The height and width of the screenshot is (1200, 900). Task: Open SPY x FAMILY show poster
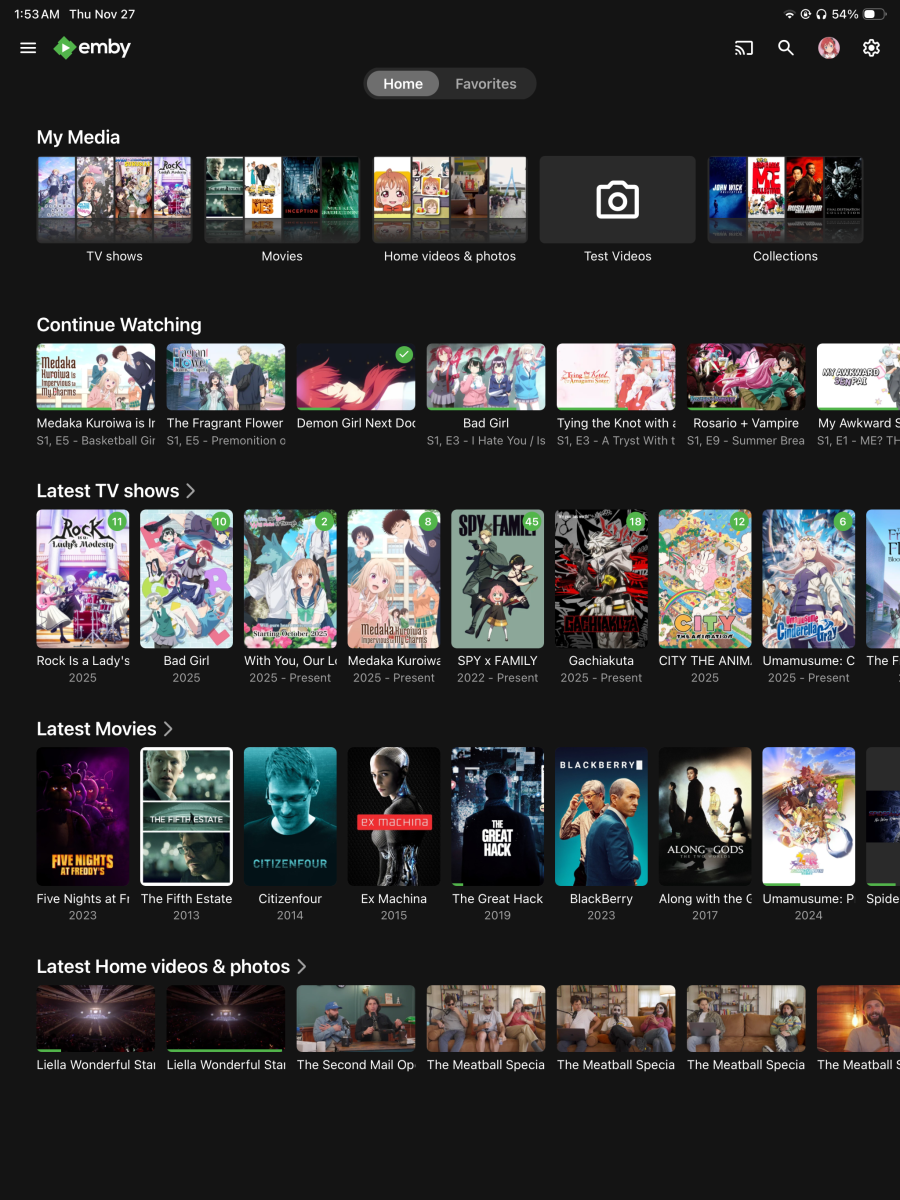click(497, 579)
